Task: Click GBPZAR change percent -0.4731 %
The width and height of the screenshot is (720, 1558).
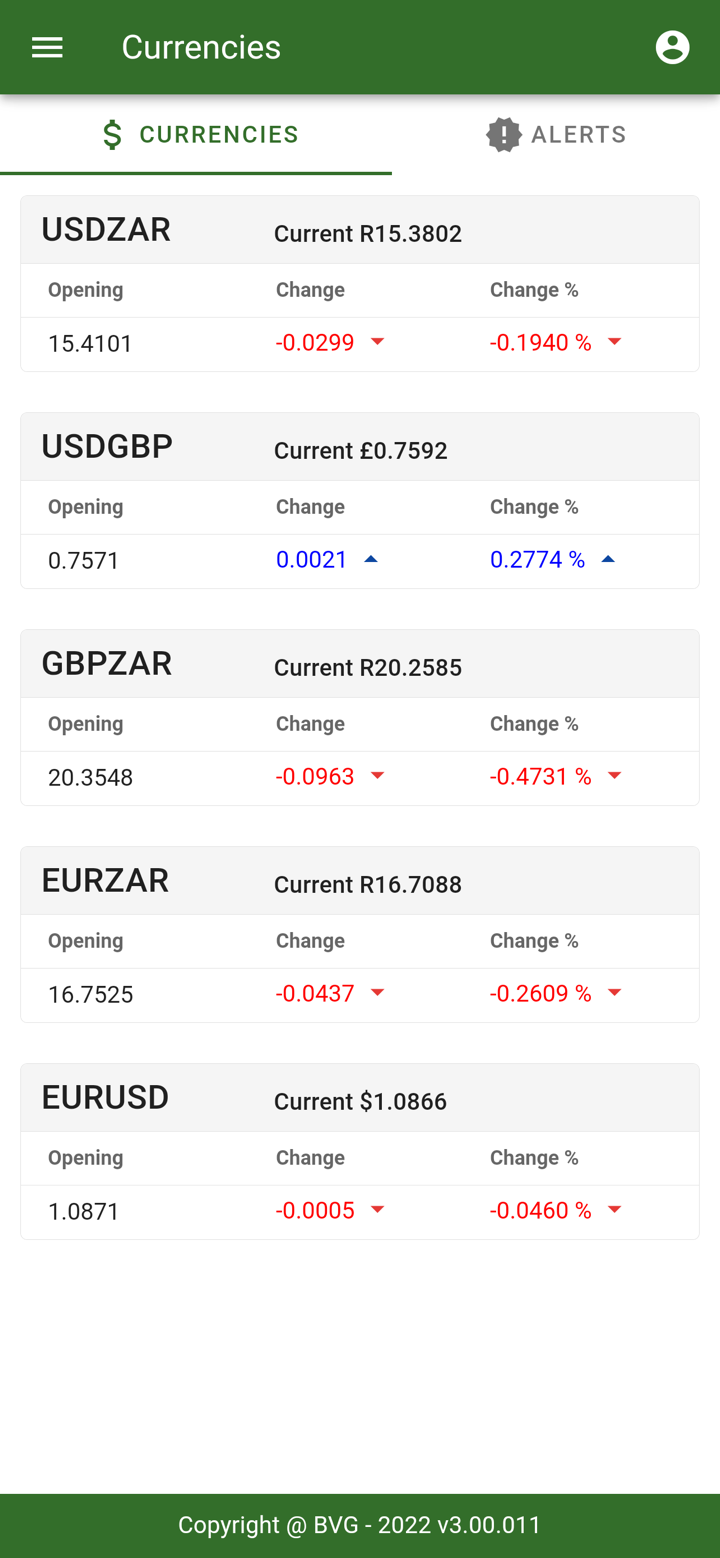Action: click(x=540, y=777)
